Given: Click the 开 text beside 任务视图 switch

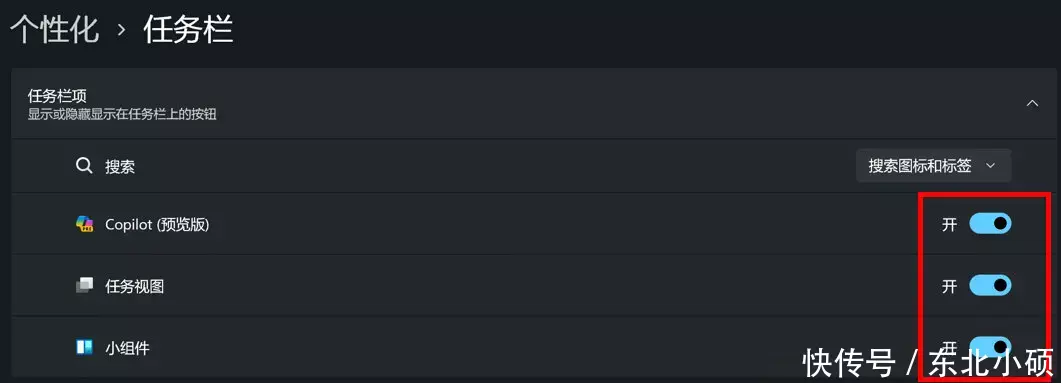Looking at the screenshot, I should pyautogui.click(x=949, y=286).
